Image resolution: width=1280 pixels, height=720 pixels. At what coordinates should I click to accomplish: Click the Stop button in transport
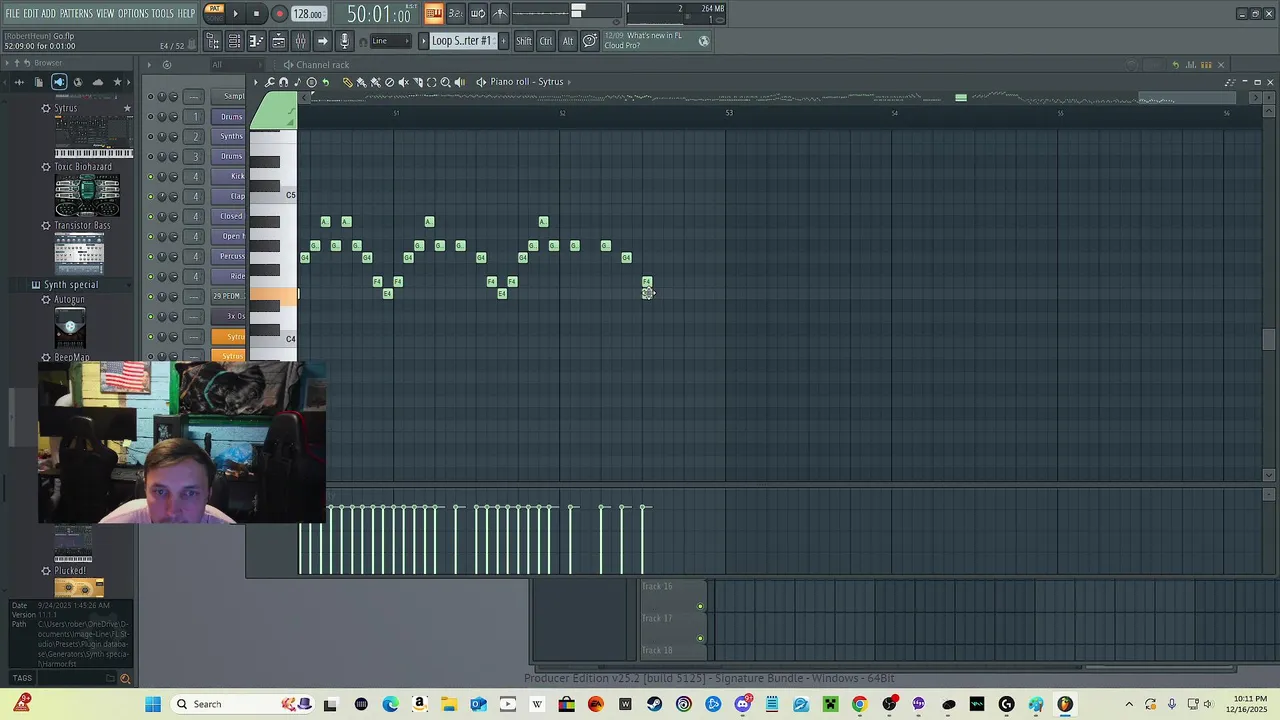pos(256,13)
